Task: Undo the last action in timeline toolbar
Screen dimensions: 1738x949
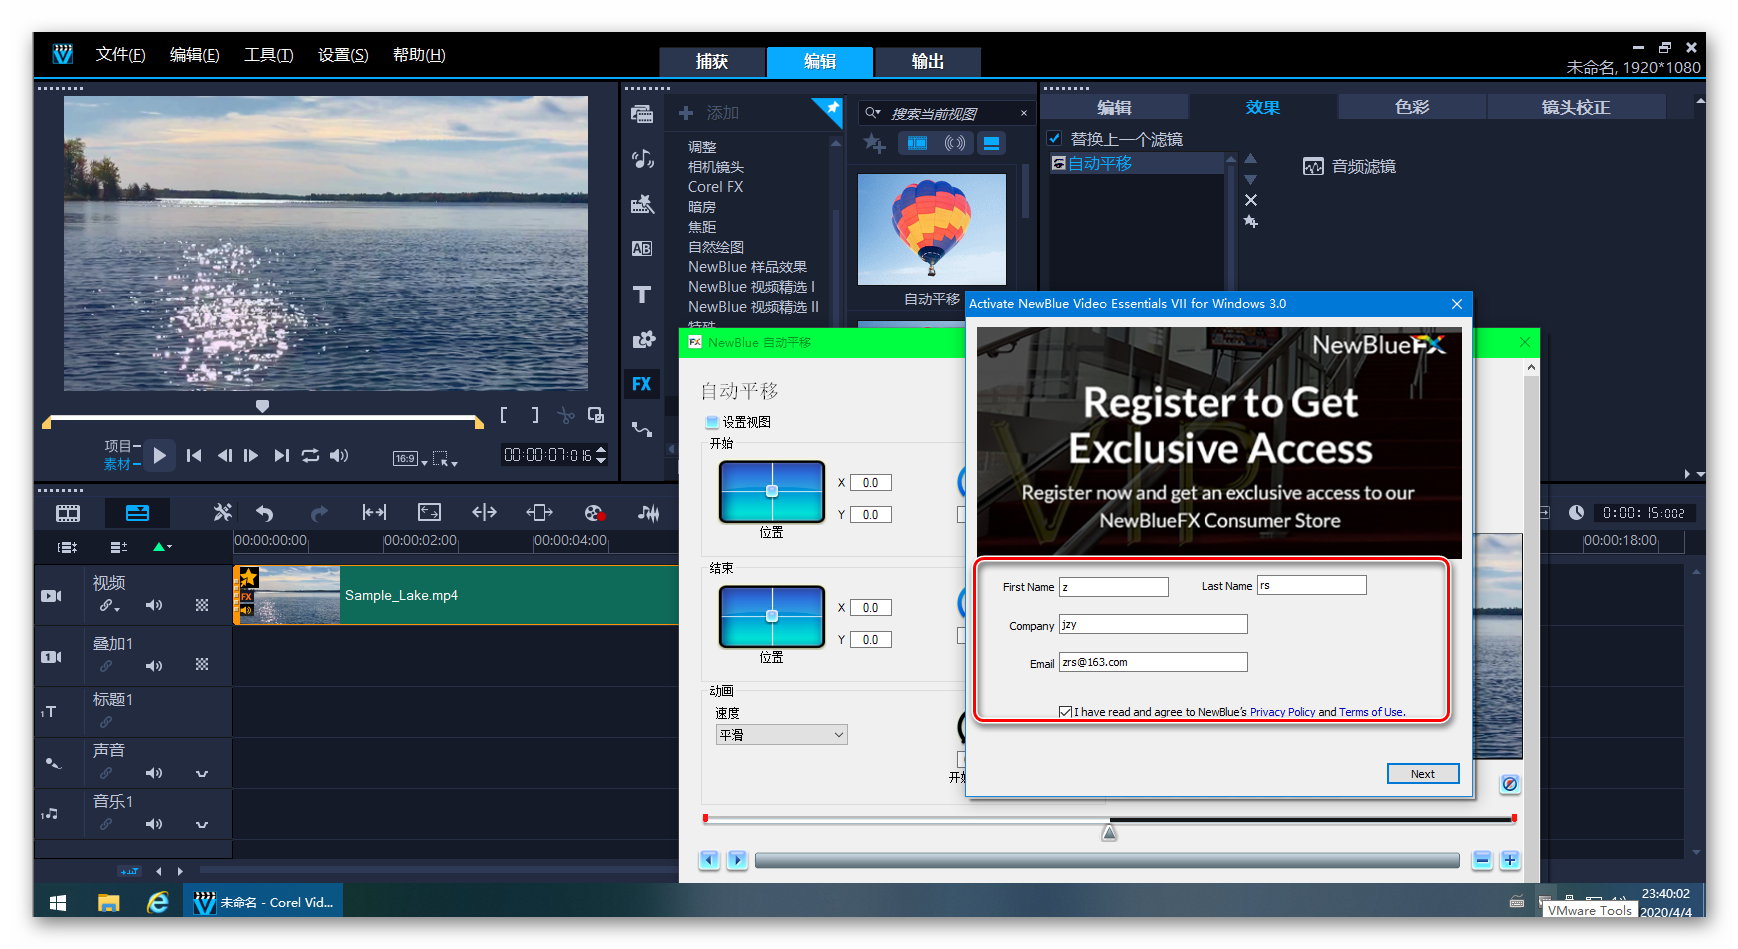Action: 265,513
